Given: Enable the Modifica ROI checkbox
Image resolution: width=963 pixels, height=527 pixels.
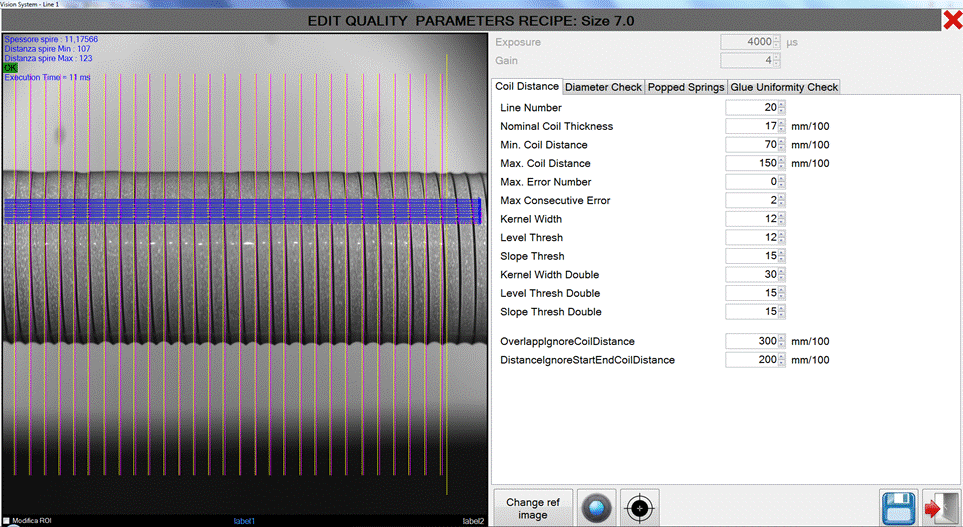Looking at the screenshot, I should (8, 521).
